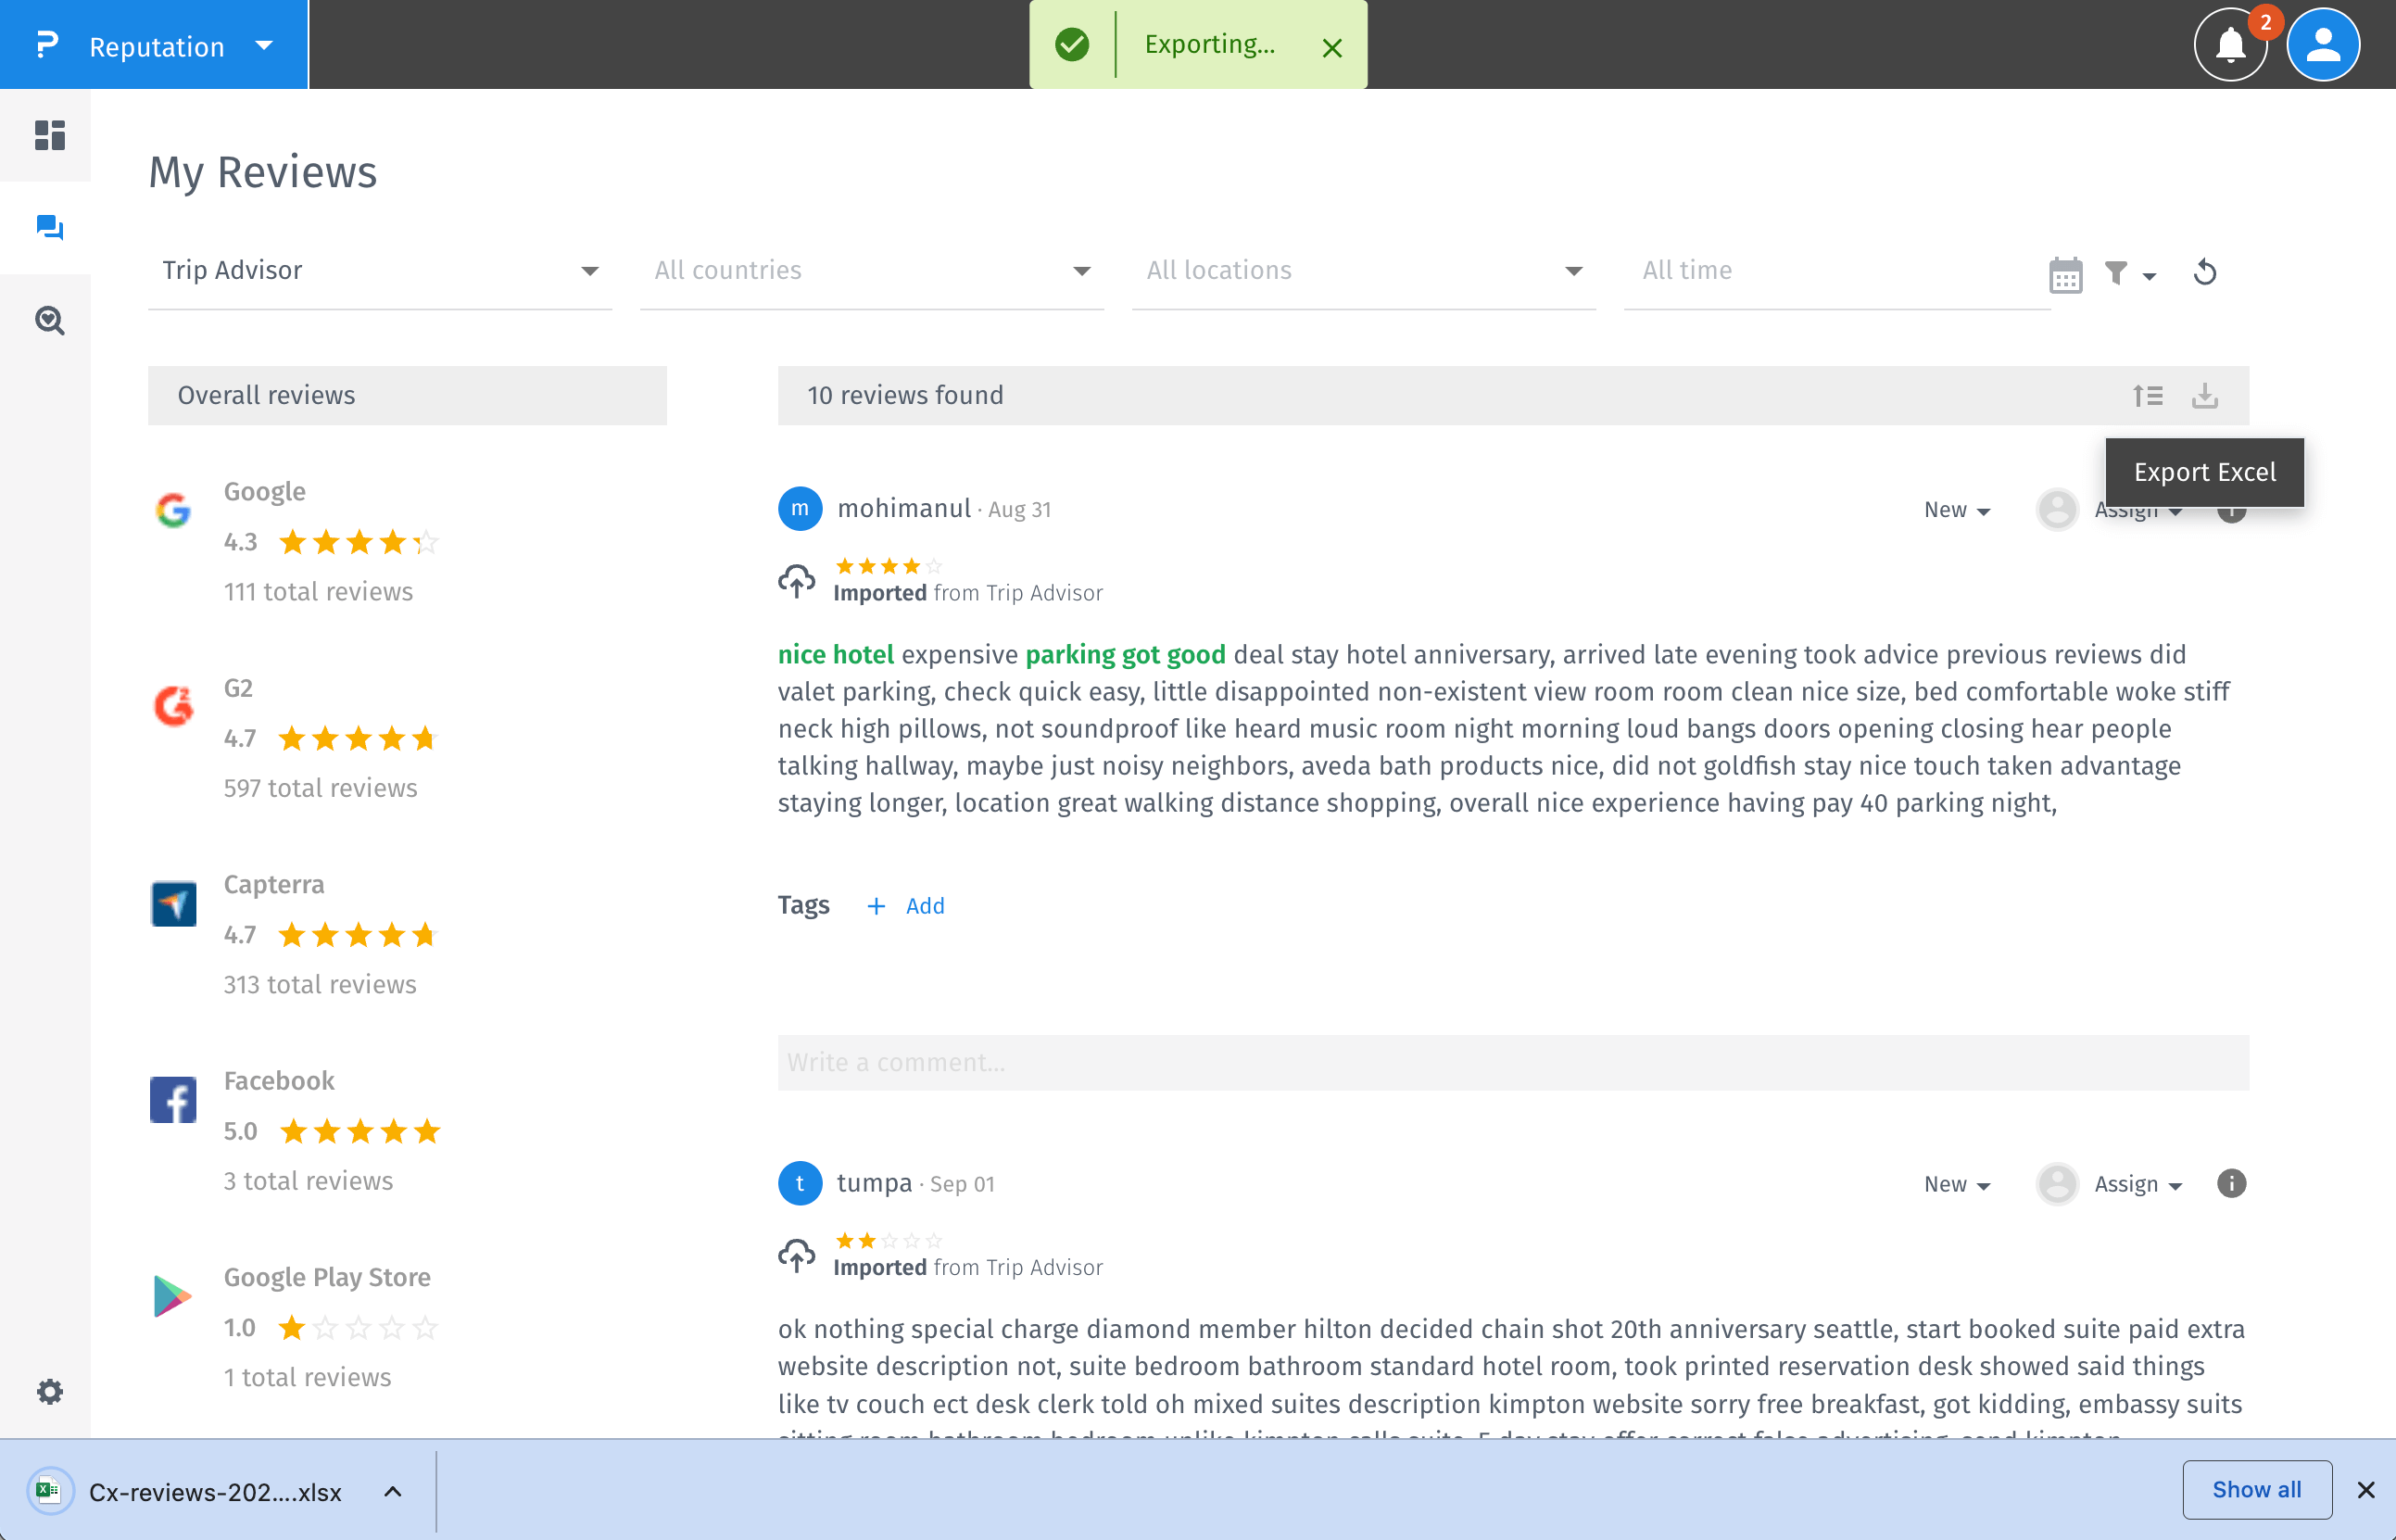
Task: Open the search insights sidebar icon
Action: coord(49,320)
